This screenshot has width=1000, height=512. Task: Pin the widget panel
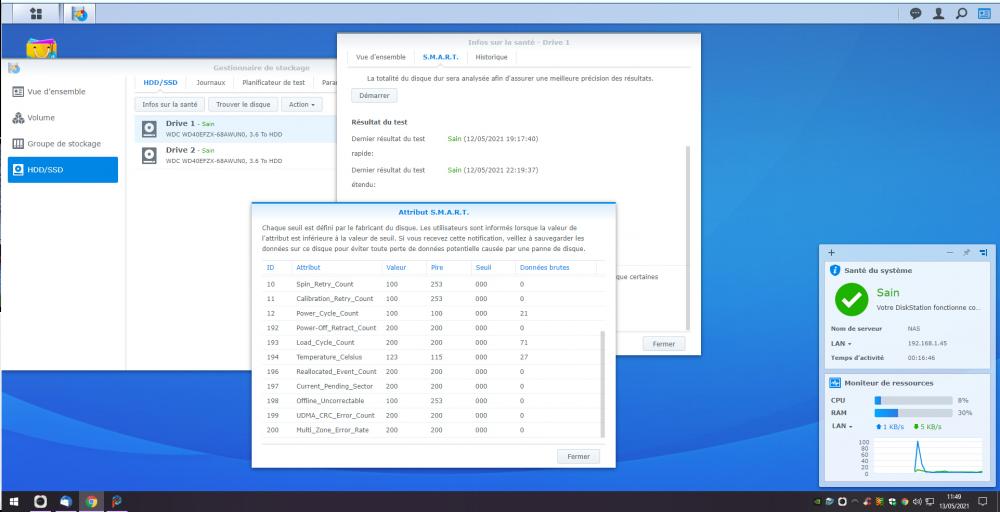[966, 252]
